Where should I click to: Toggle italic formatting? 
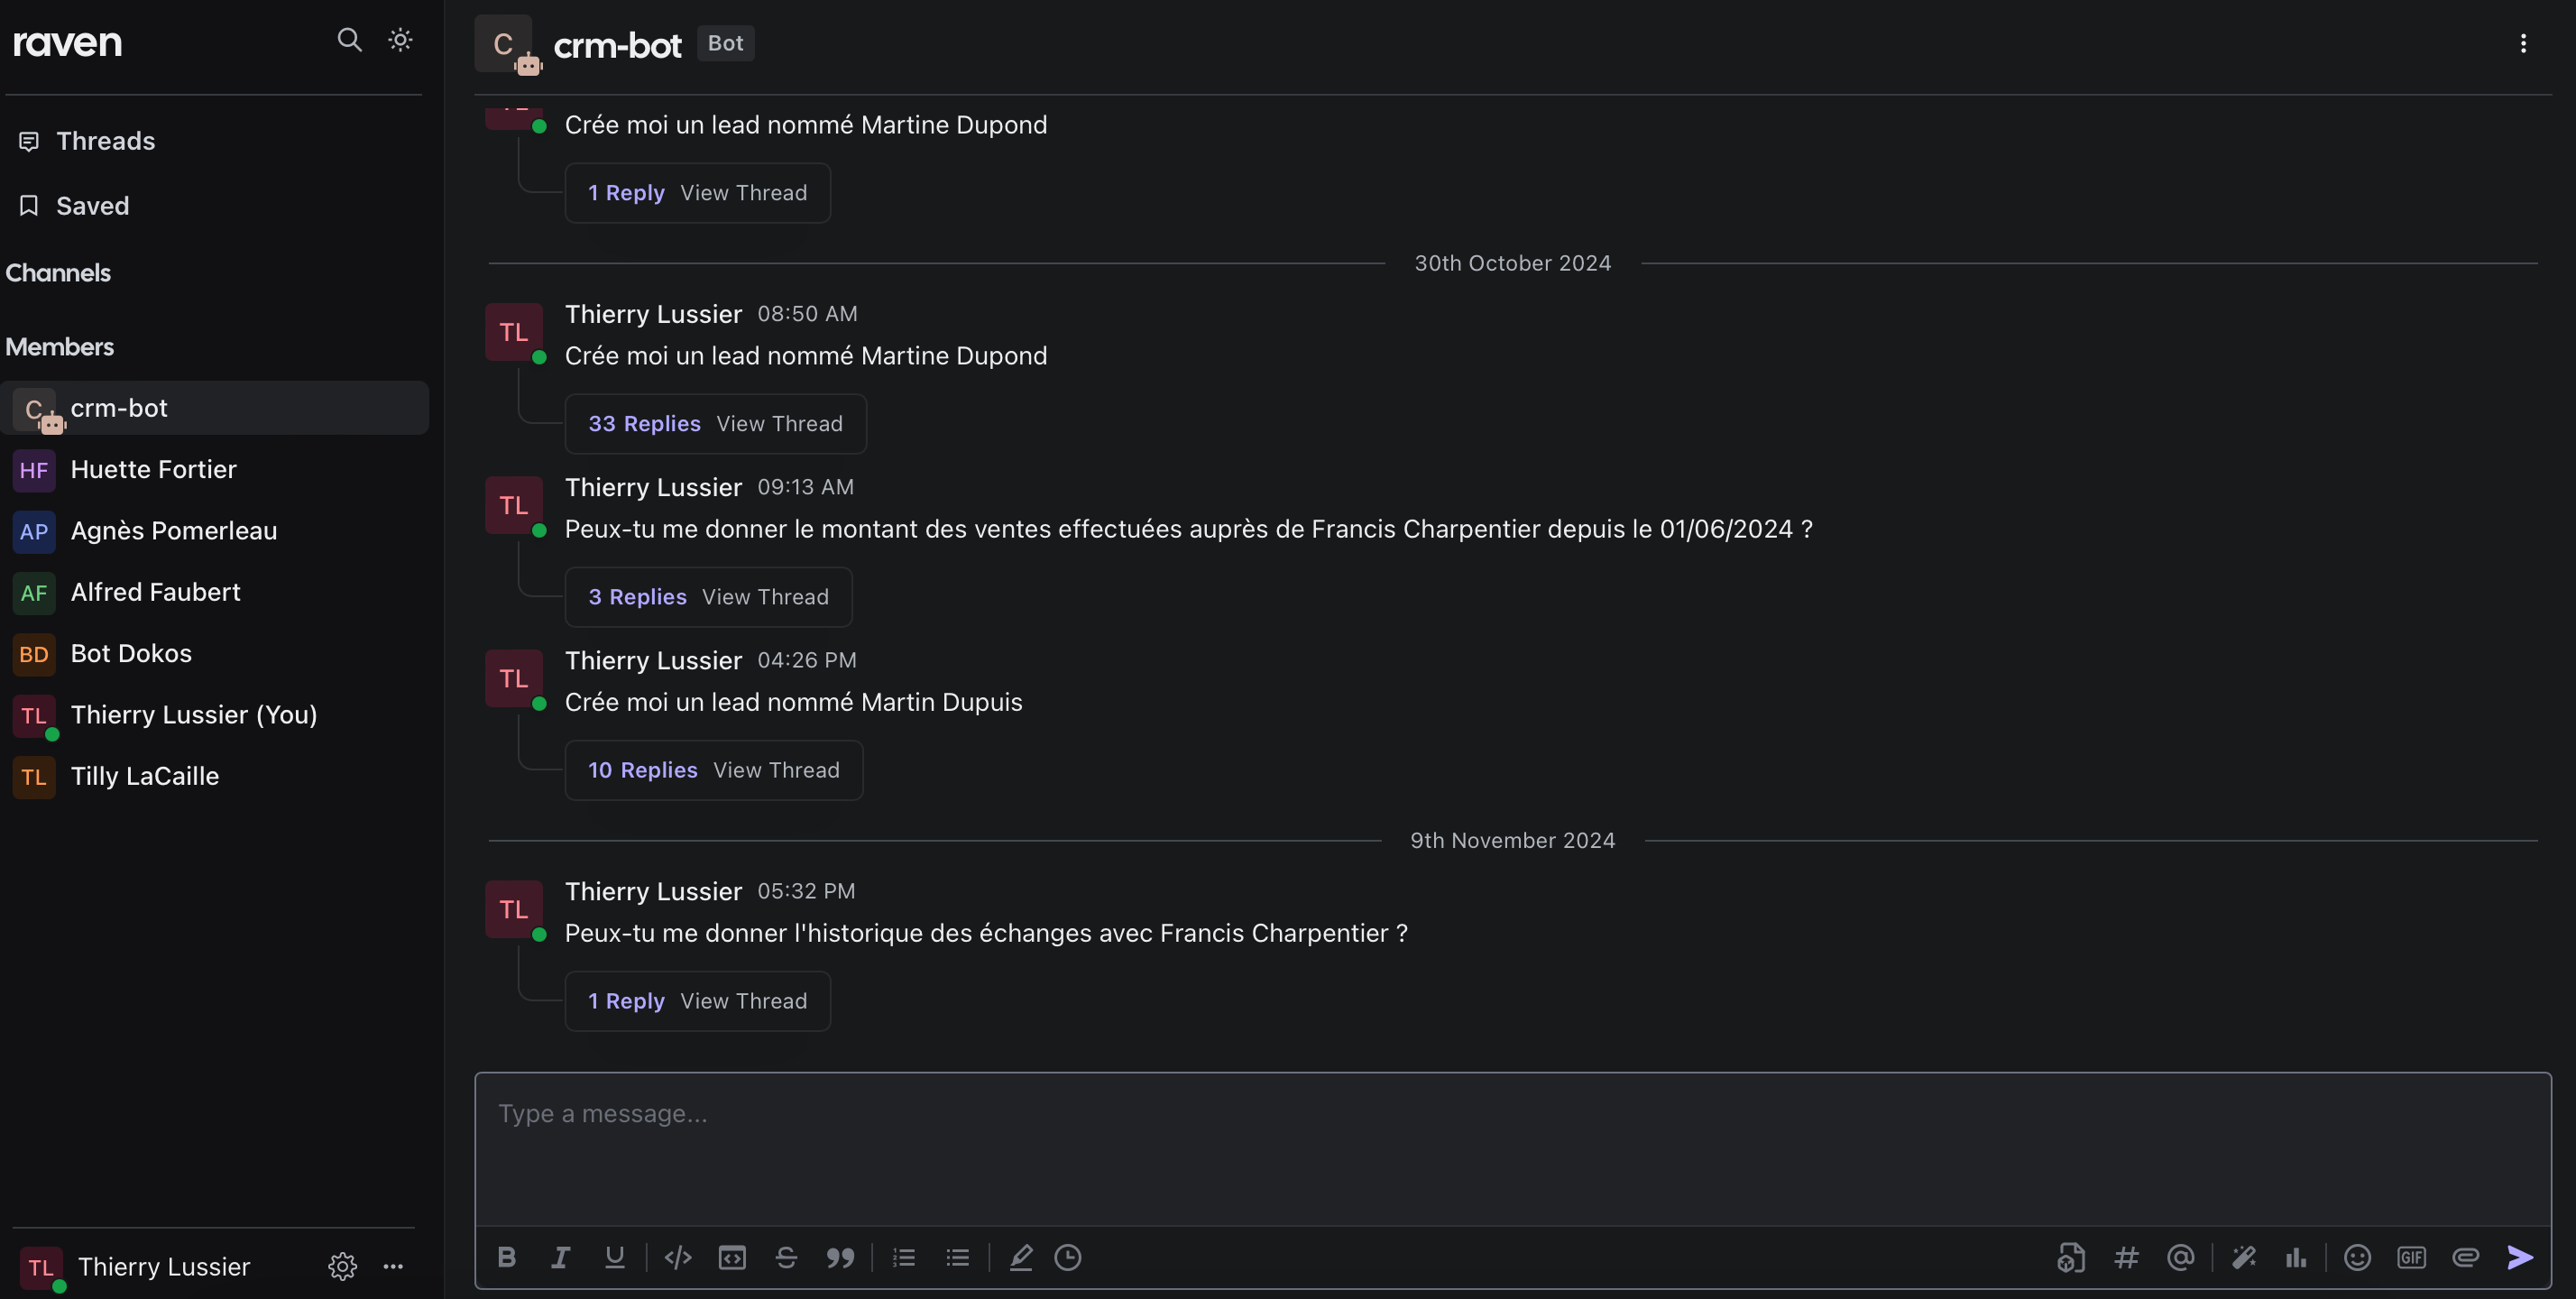pyautogui.click(x=561, y=1258)
